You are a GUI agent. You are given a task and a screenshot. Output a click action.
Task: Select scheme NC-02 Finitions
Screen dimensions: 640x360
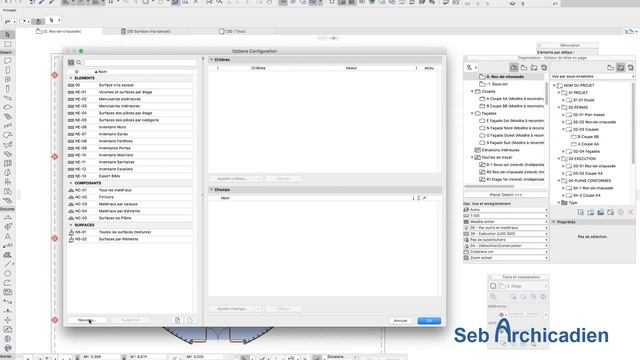(x=130, y=197)
